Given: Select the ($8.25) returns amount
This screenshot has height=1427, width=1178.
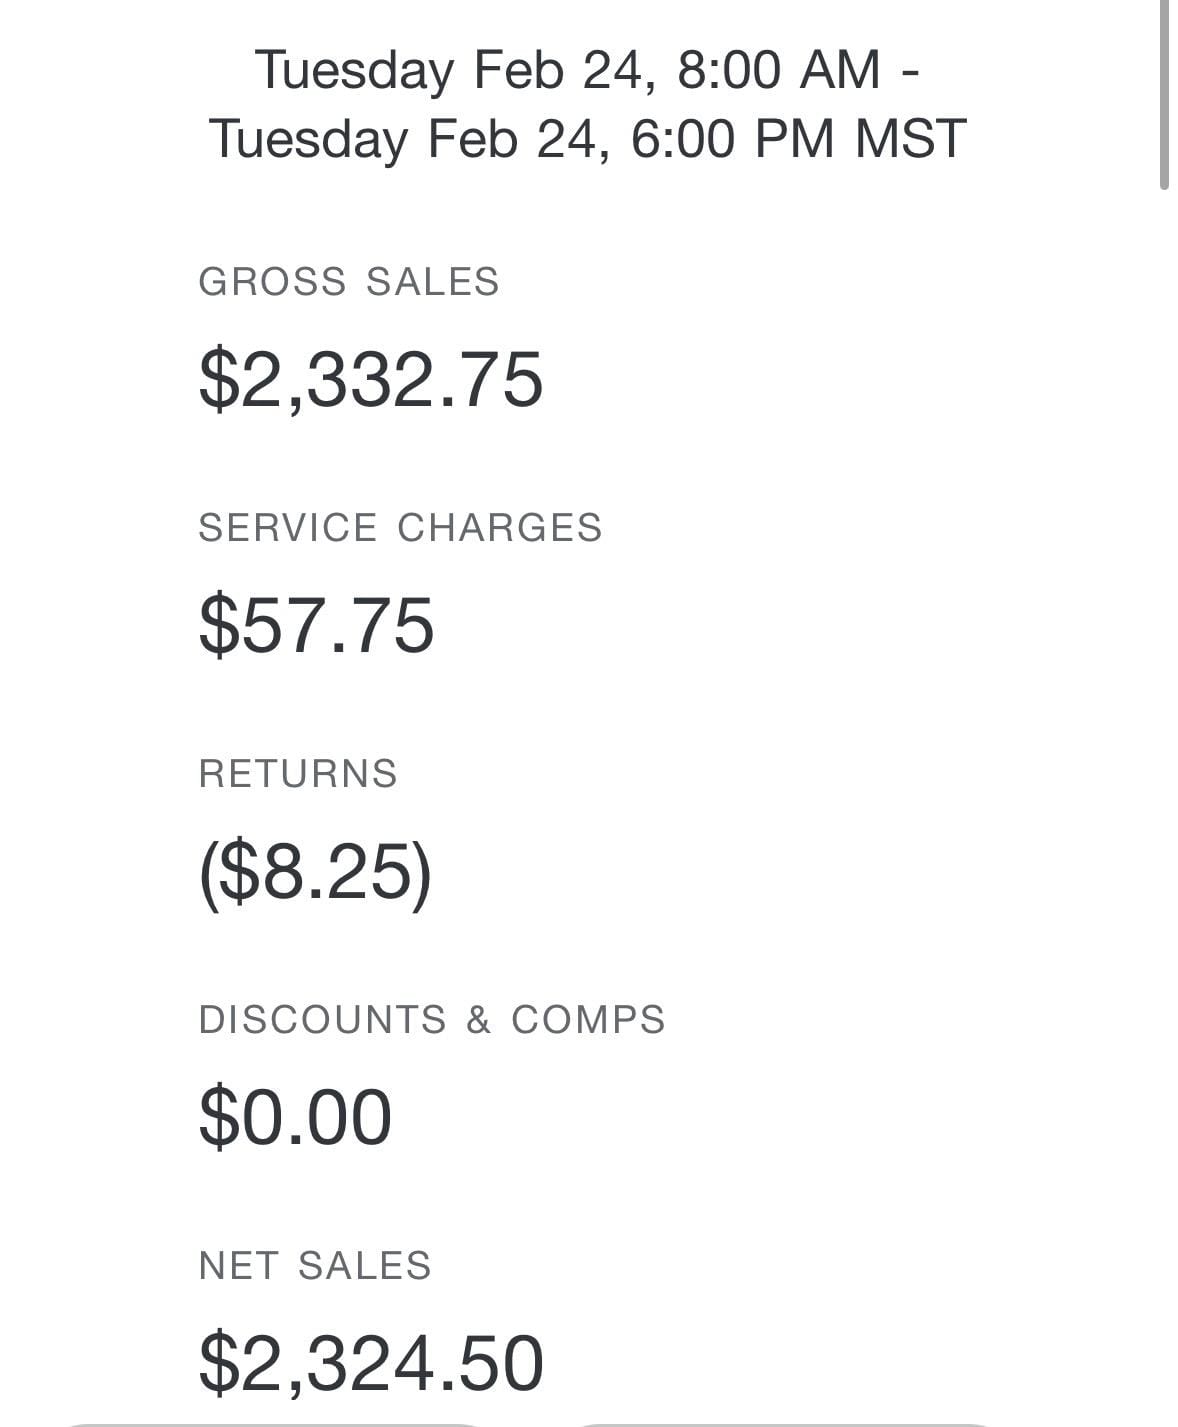Looking at the screenshot, I should (315, 871).
